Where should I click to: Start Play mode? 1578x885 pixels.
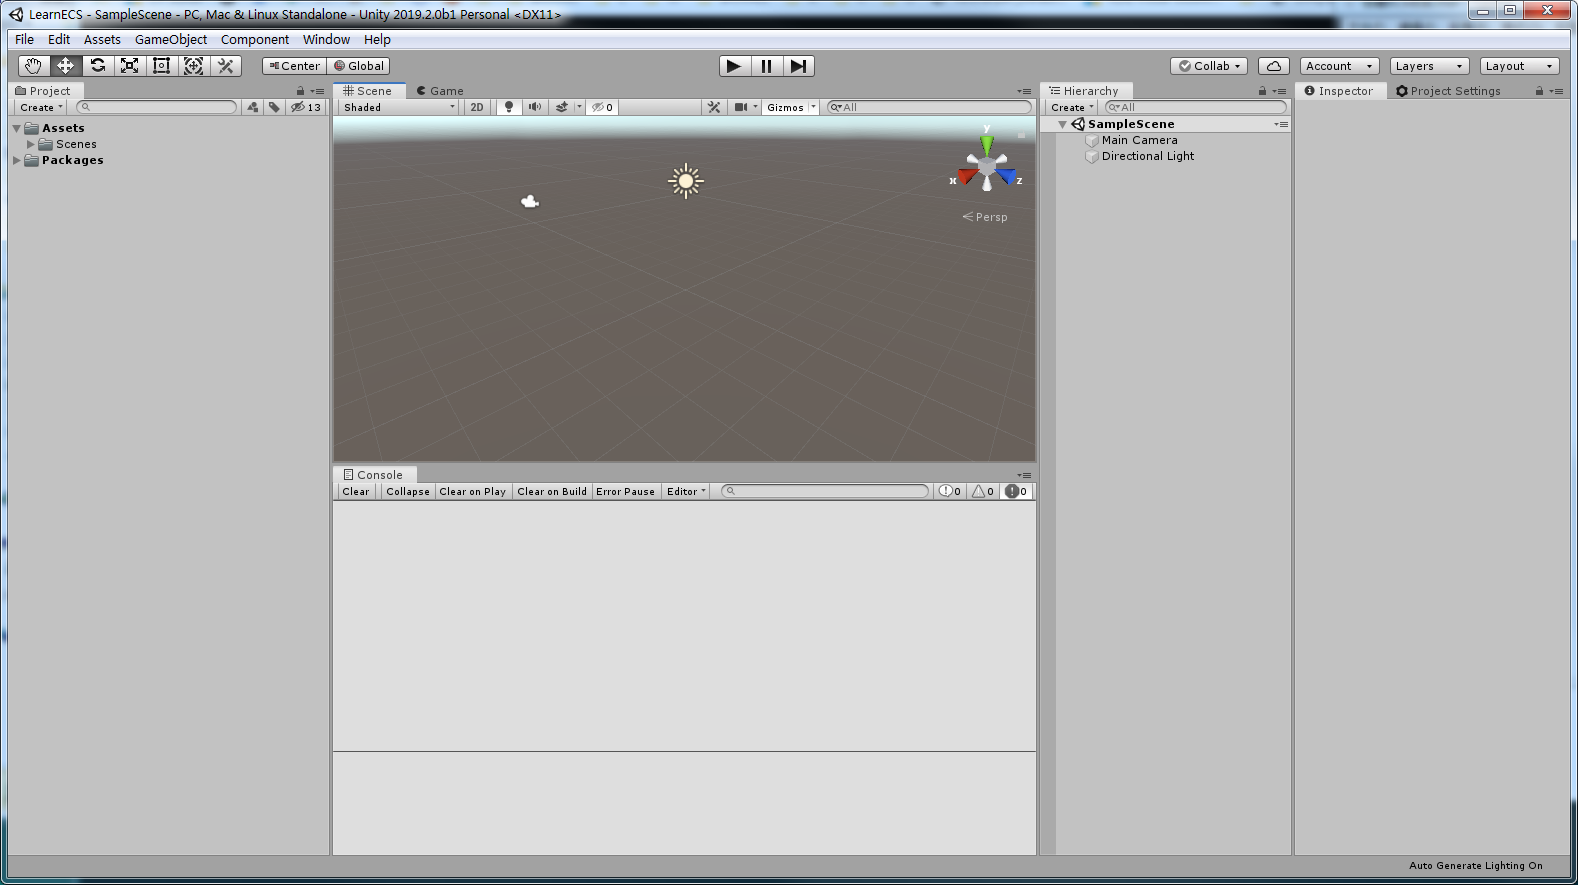(x=734, y=66)
